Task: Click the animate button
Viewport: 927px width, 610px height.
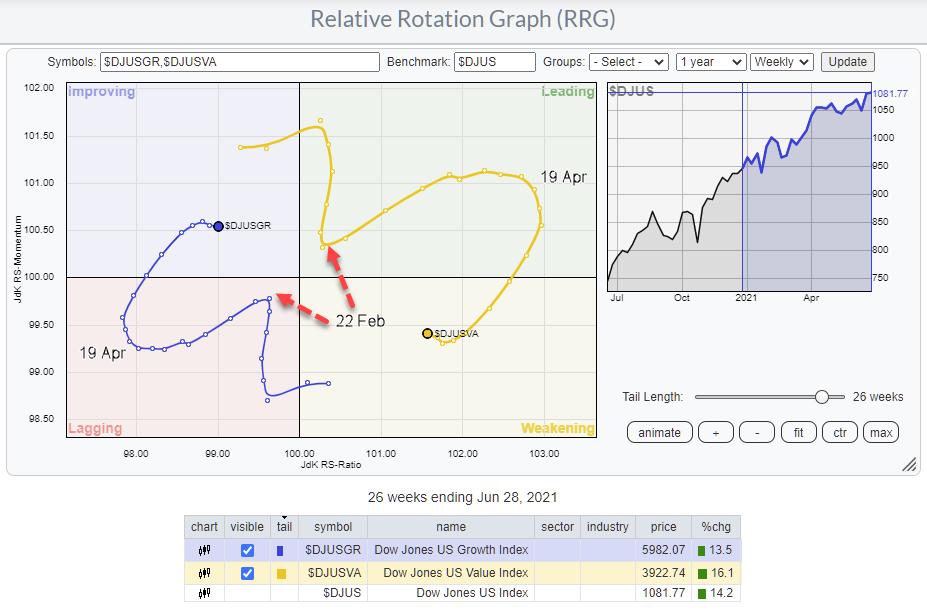Action: [x=659, y=432]
